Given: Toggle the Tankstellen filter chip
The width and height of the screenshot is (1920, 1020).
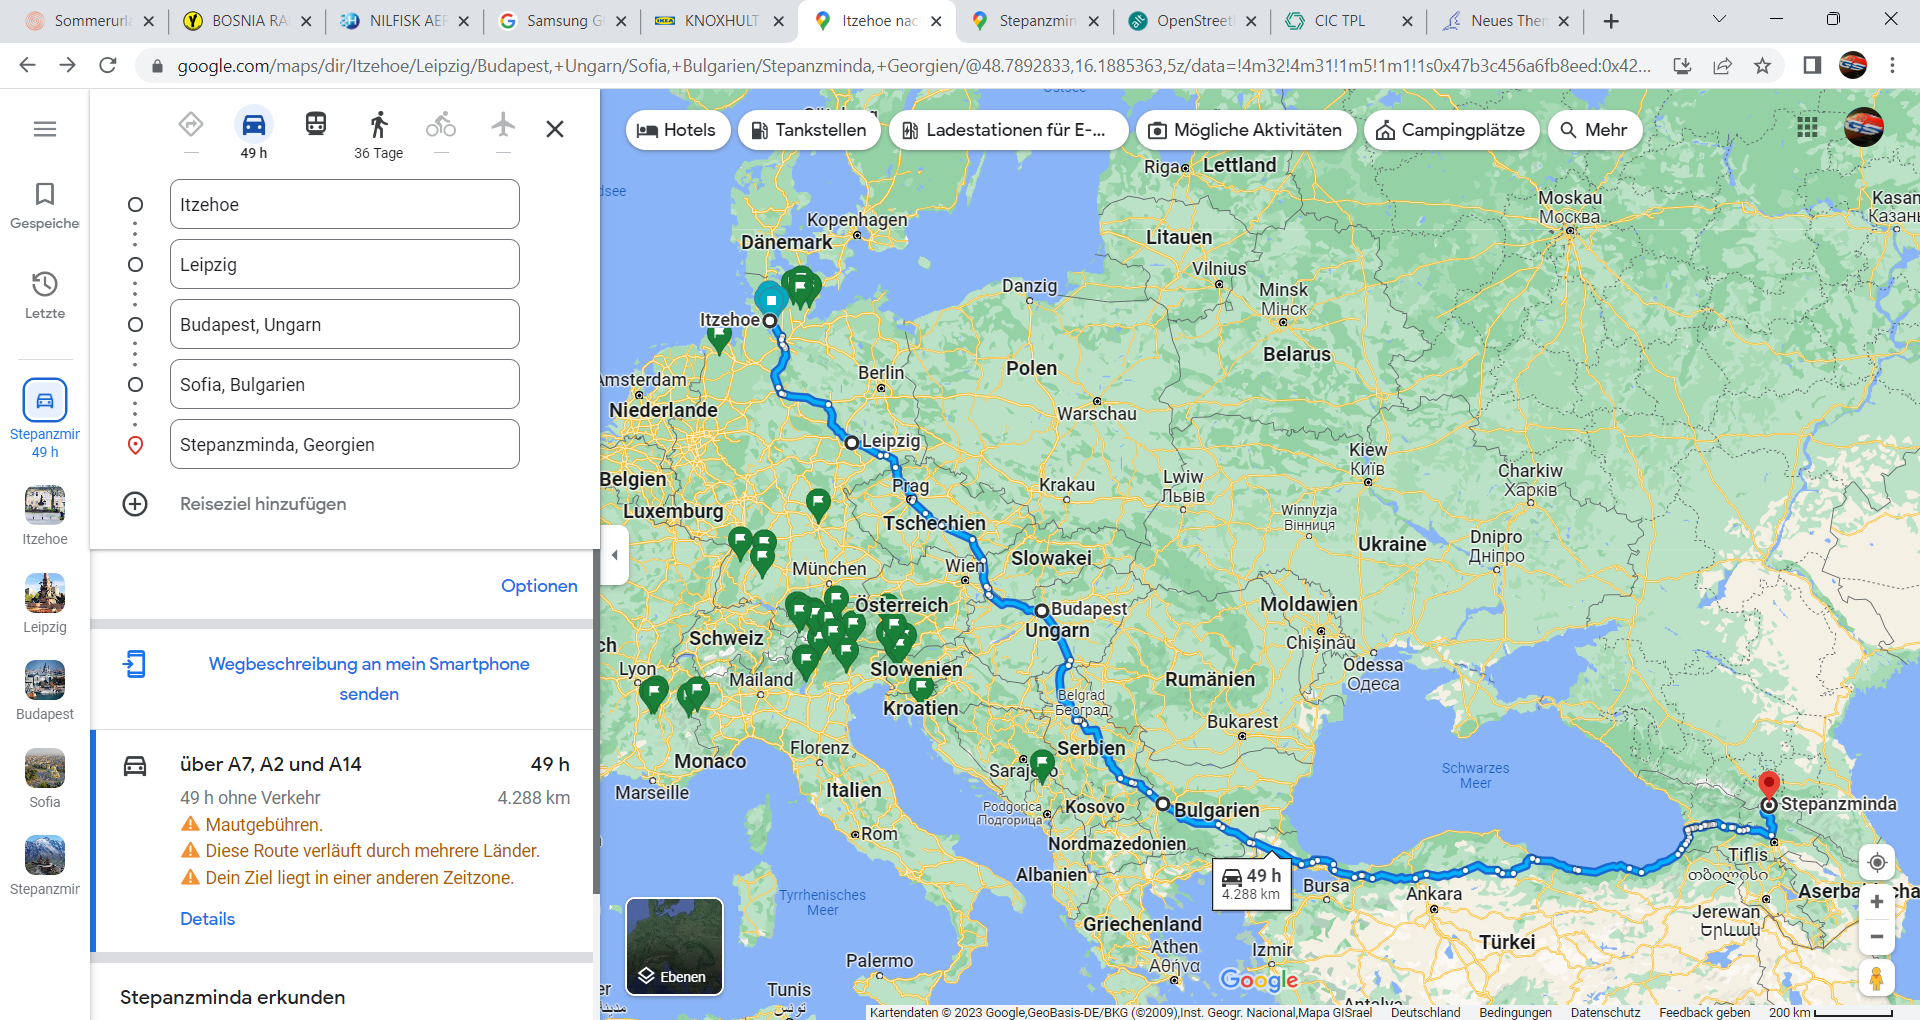Looking at the screenshot, I should click(809, 130).
